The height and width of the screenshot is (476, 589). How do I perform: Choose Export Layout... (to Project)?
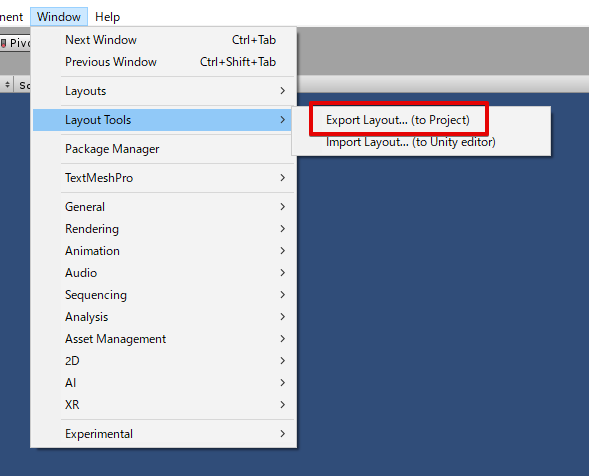click(x=398, y=120)
